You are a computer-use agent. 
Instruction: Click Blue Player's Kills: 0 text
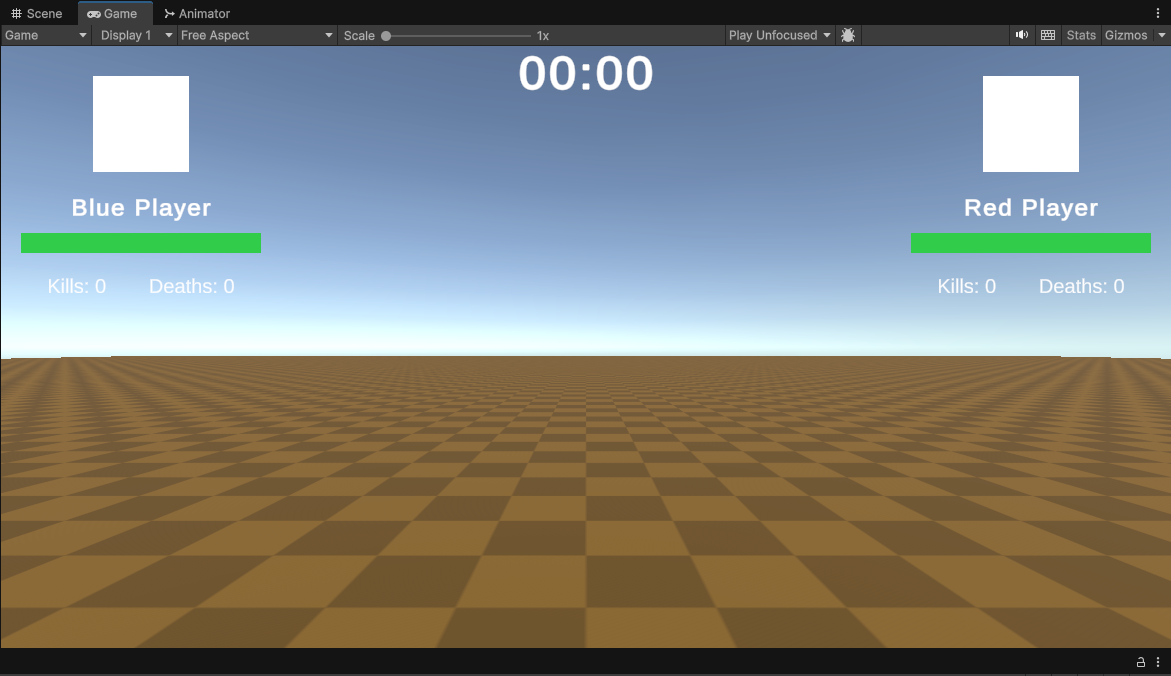pos(77,286)
